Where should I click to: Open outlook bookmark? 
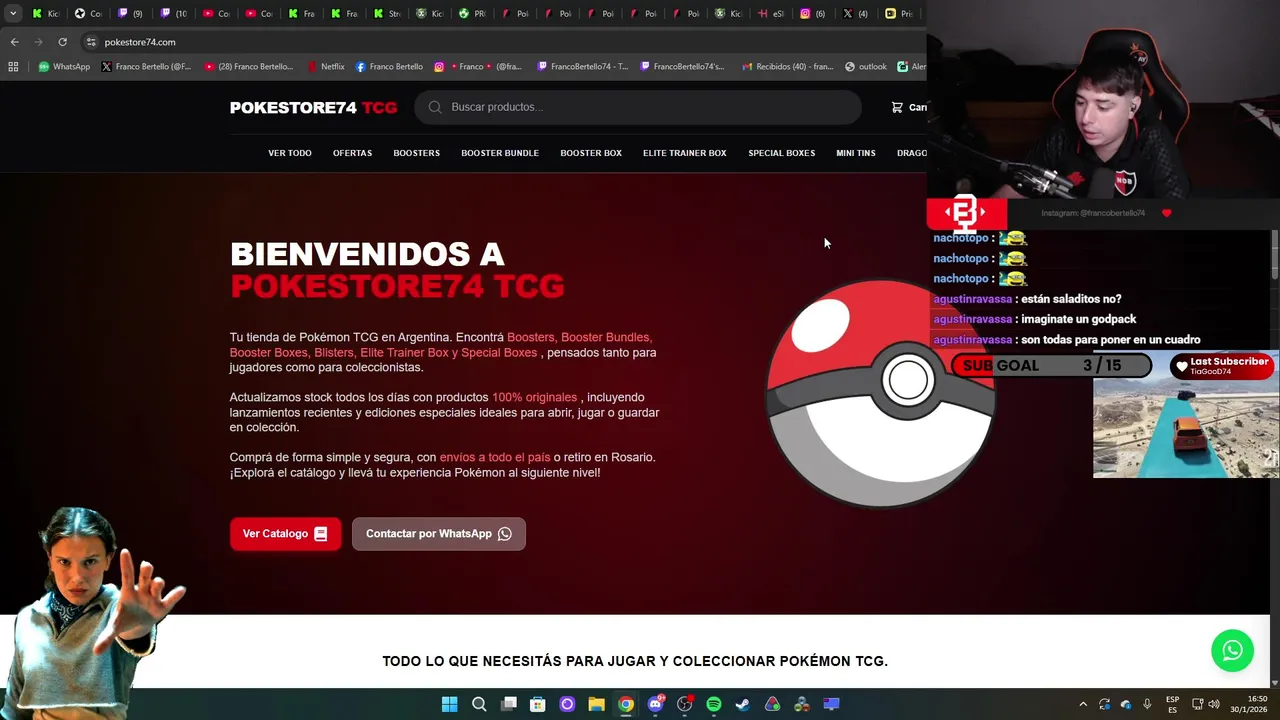click(x=866, y=67)
